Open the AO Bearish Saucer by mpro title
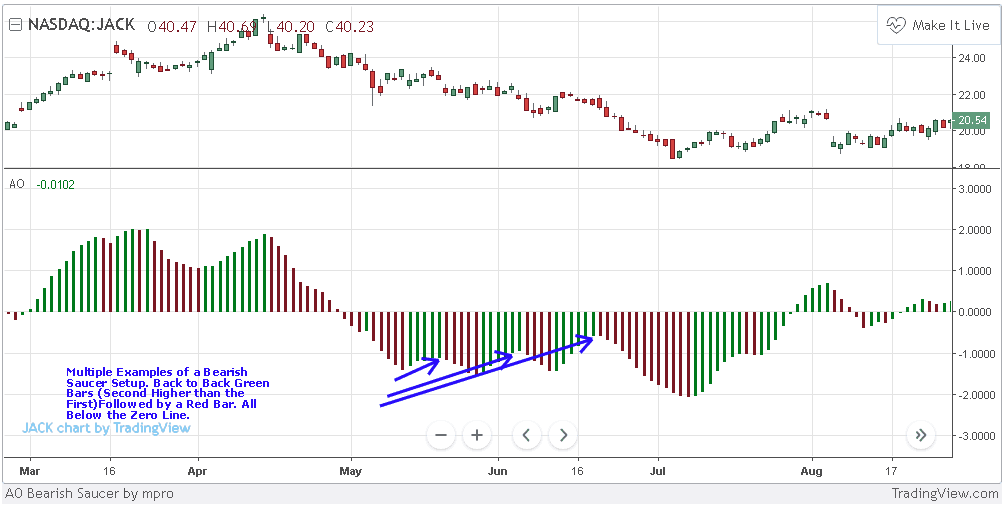The width and height of the screenshot is (1004, 506). click(x=89, y=494)
